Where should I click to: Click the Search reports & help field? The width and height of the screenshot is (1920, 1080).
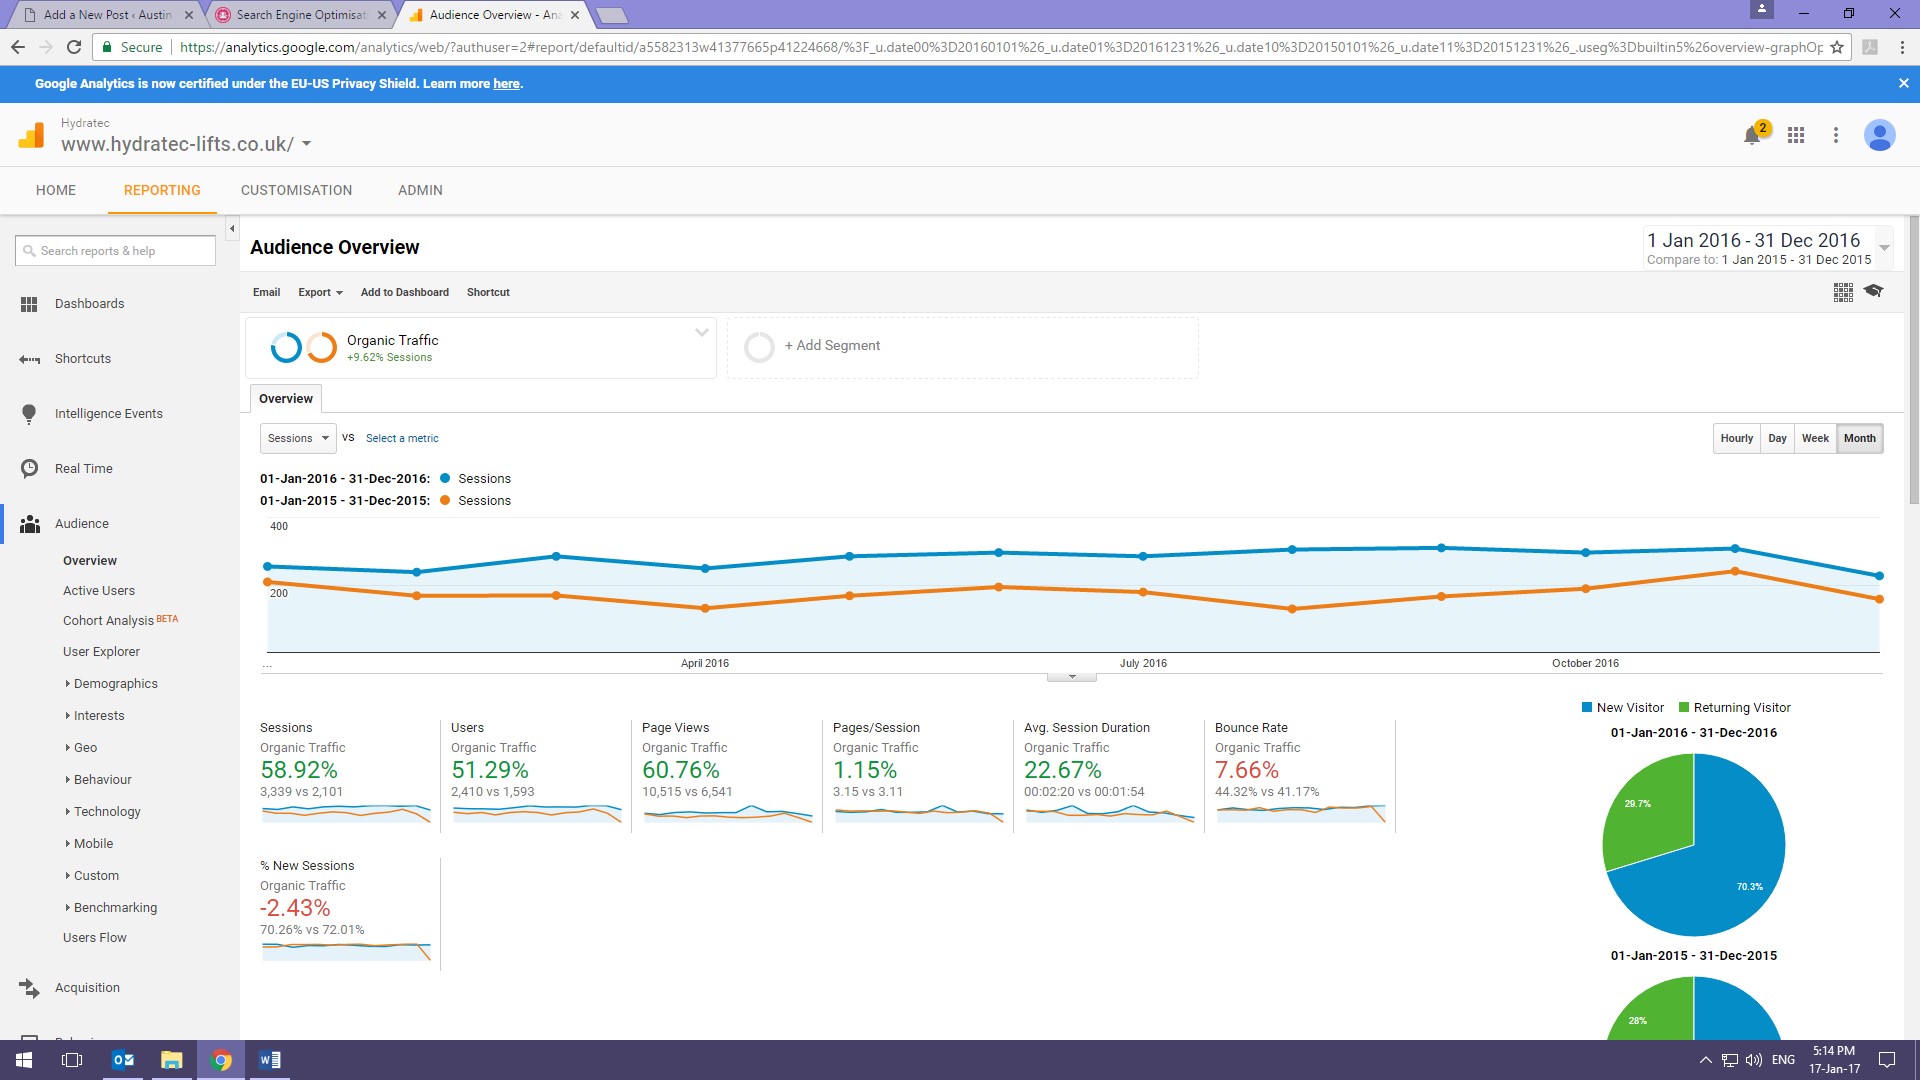tap(115, 251)
